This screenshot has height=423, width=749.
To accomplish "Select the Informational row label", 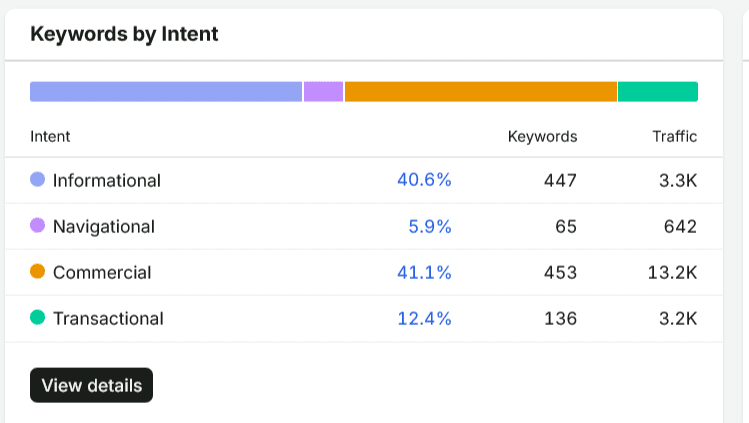I will [107, 180].
